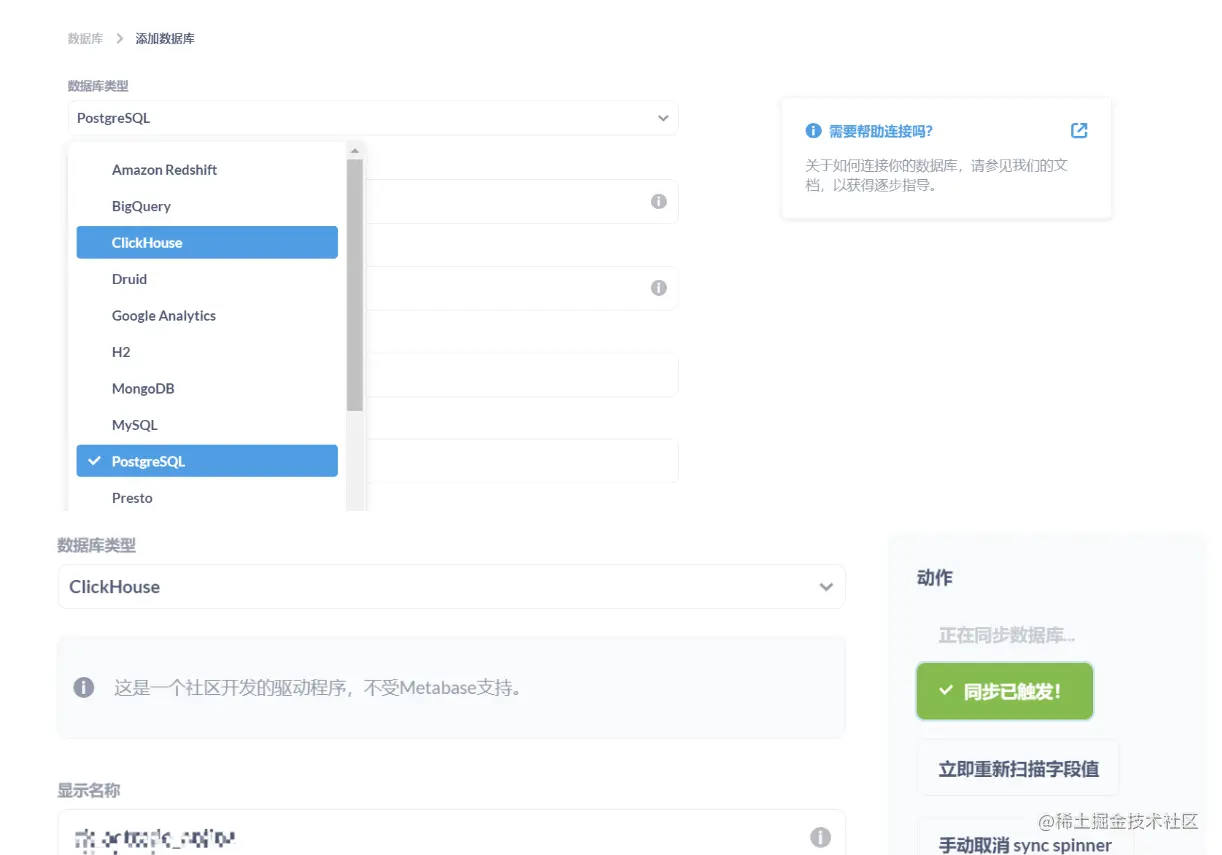Click info icon in community driver notice
The height and width of the screenshot is (855, 1222).
pyautogui.click(x=84, y=688)
